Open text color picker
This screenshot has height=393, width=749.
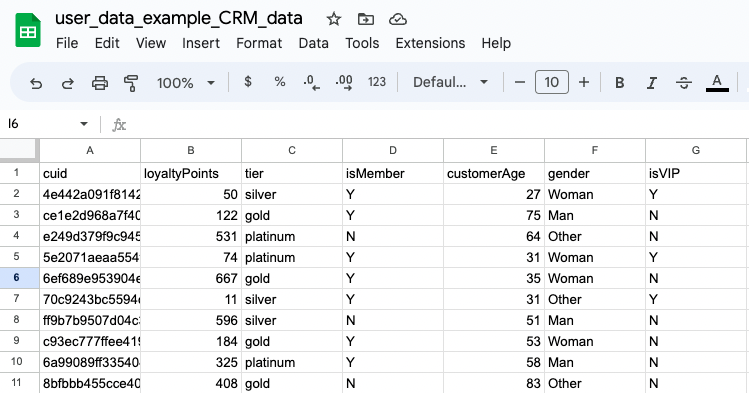point(717,83)
